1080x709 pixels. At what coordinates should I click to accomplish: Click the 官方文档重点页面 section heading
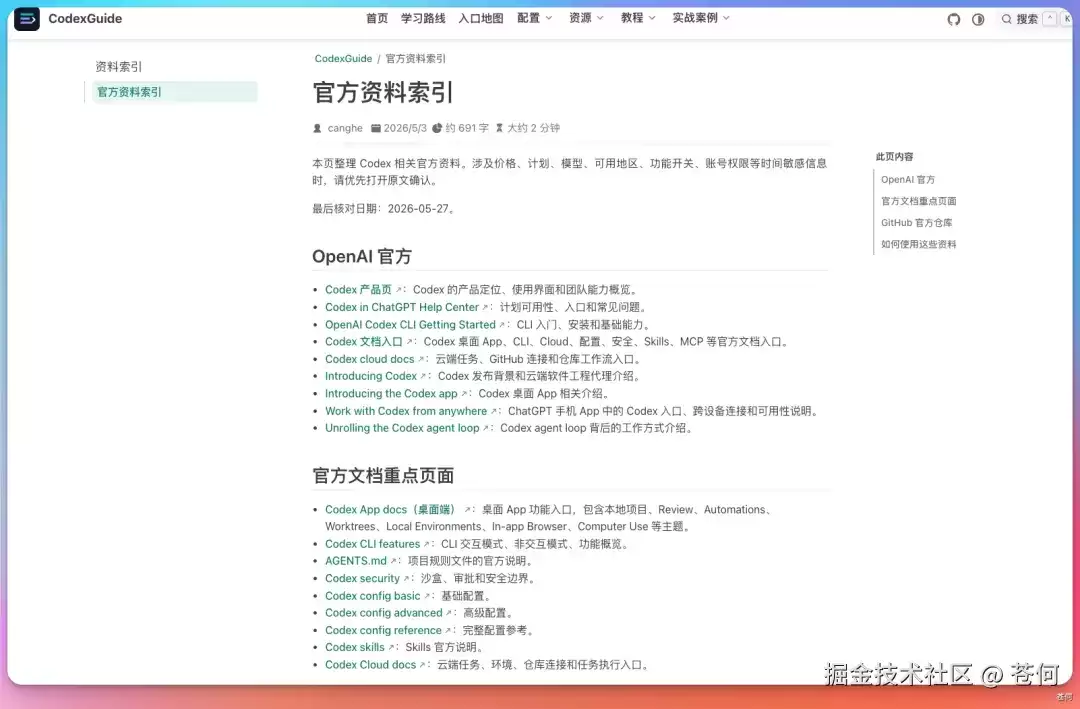tap(383, 476)
